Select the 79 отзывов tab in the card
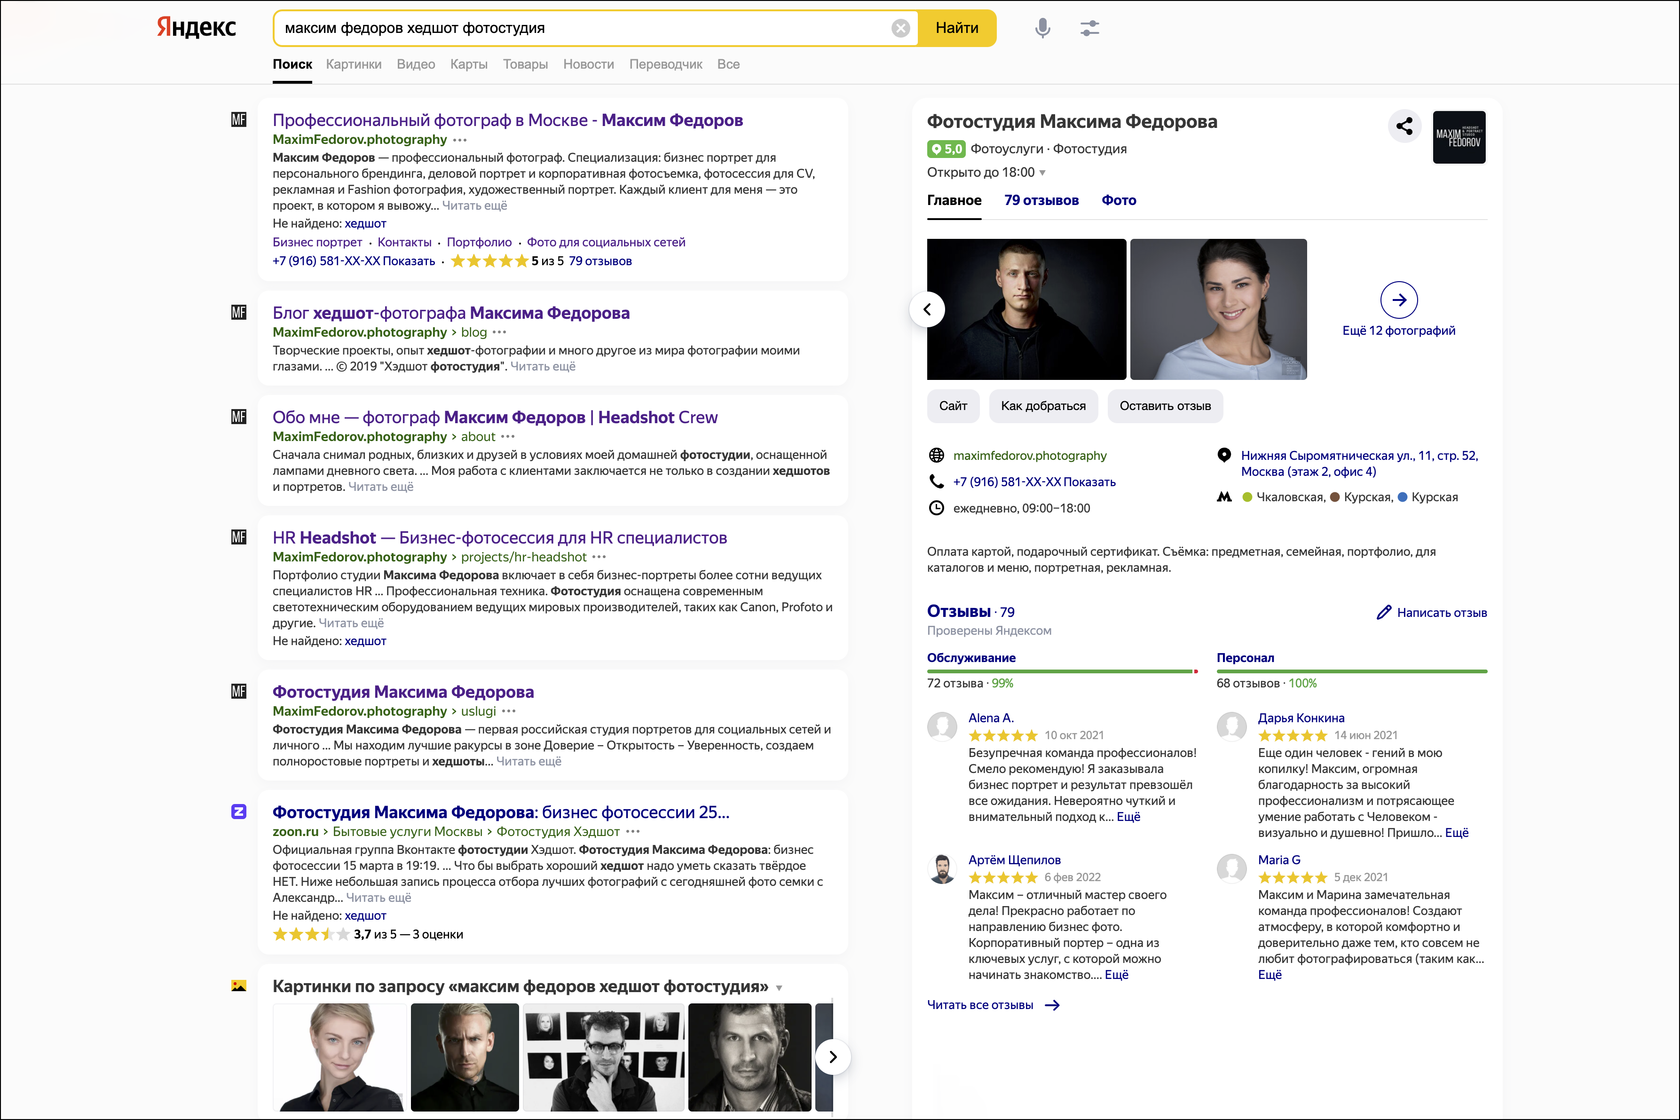Viewport: 1680px width, 1120px height. [x=1042, y=200]
